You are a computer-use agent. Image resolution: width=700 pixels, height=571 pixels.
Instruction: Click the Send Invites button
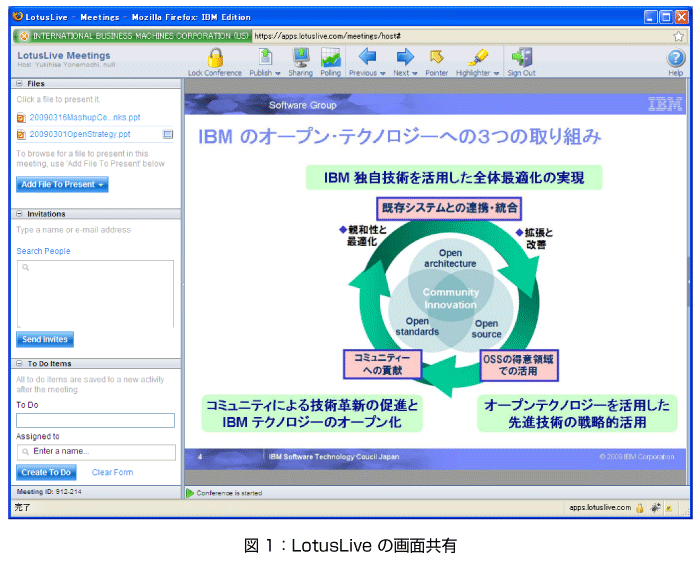[x=45, y=339]
